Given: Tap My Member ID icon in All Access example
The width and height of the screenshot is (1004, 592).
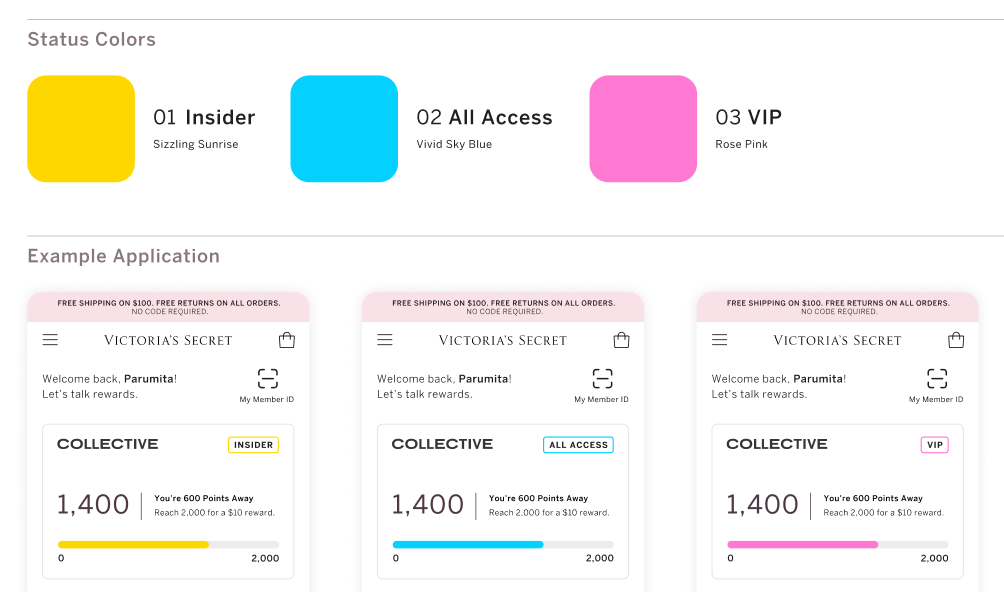Looking at the screenshot, I should tap(602, 379).
